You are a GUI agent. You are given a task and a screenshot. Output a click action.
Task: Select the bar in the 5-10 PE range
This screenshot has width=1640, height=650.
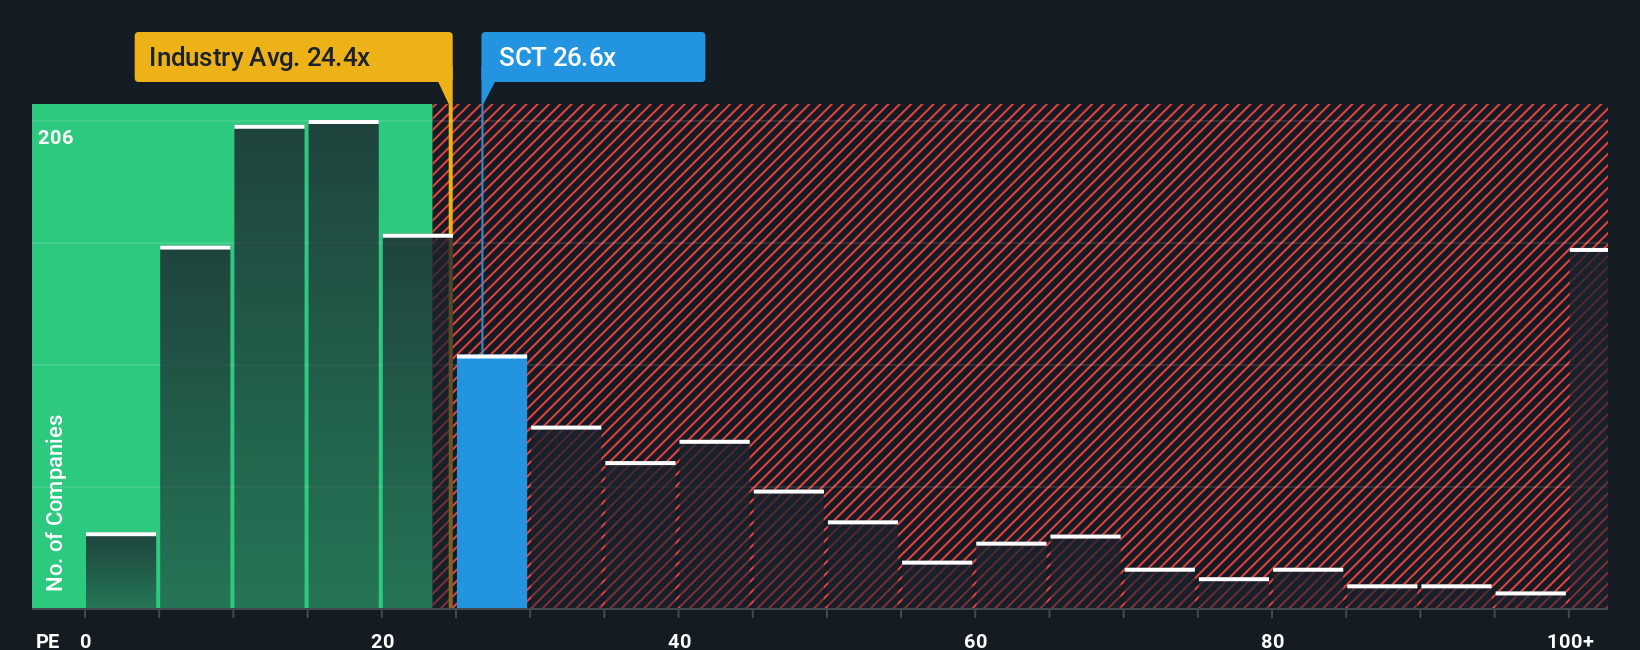[x=195, y=427]
